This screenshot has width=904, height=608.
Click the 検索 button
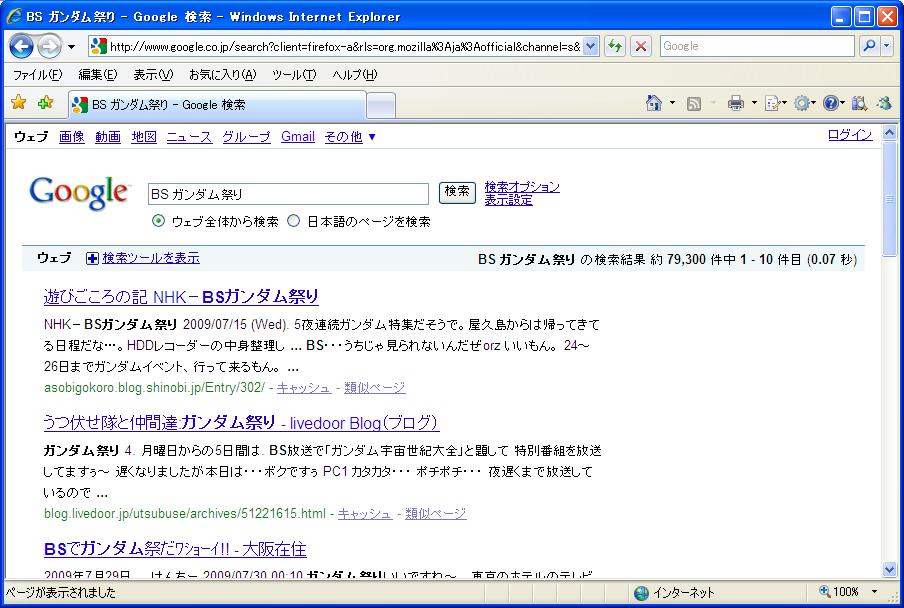click(x=457, y=192)
